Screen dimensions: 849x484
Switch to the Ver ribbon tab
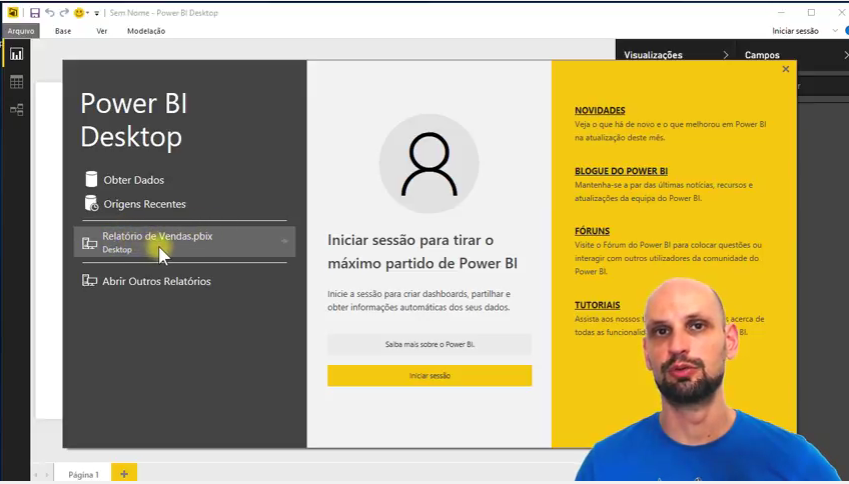[x=102, y=31]
